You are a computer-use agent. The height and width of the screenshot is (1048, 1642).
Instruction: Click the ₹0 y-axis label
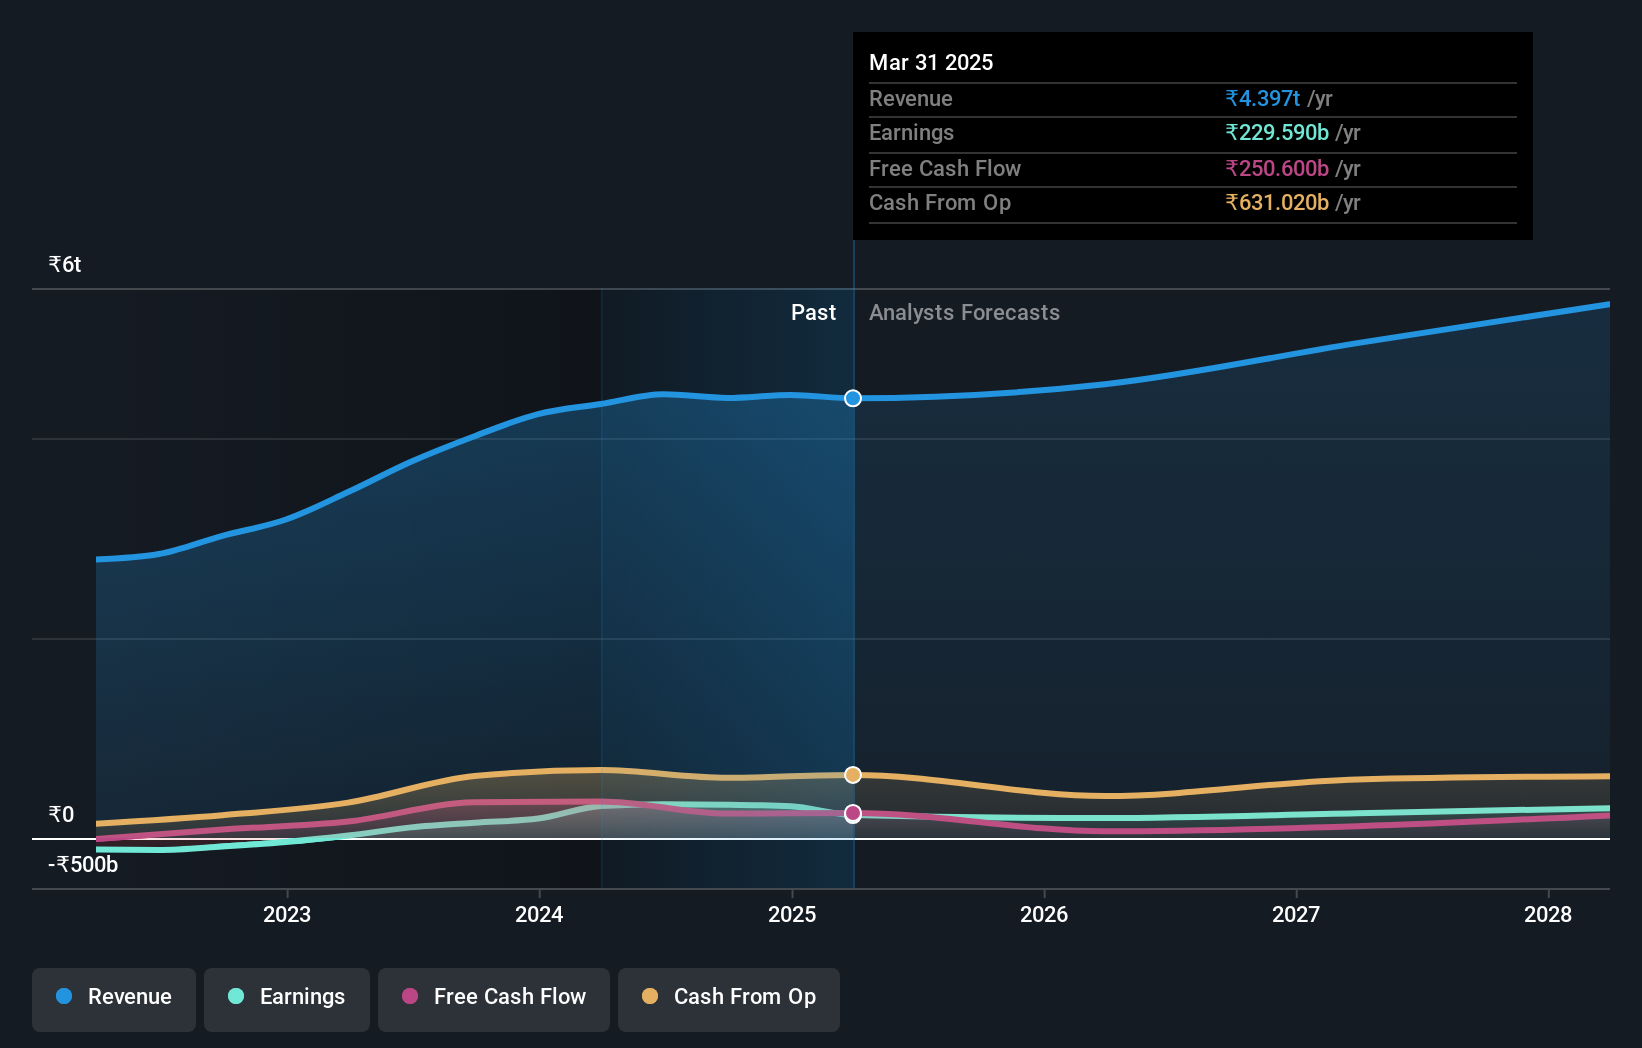[61, 814]
